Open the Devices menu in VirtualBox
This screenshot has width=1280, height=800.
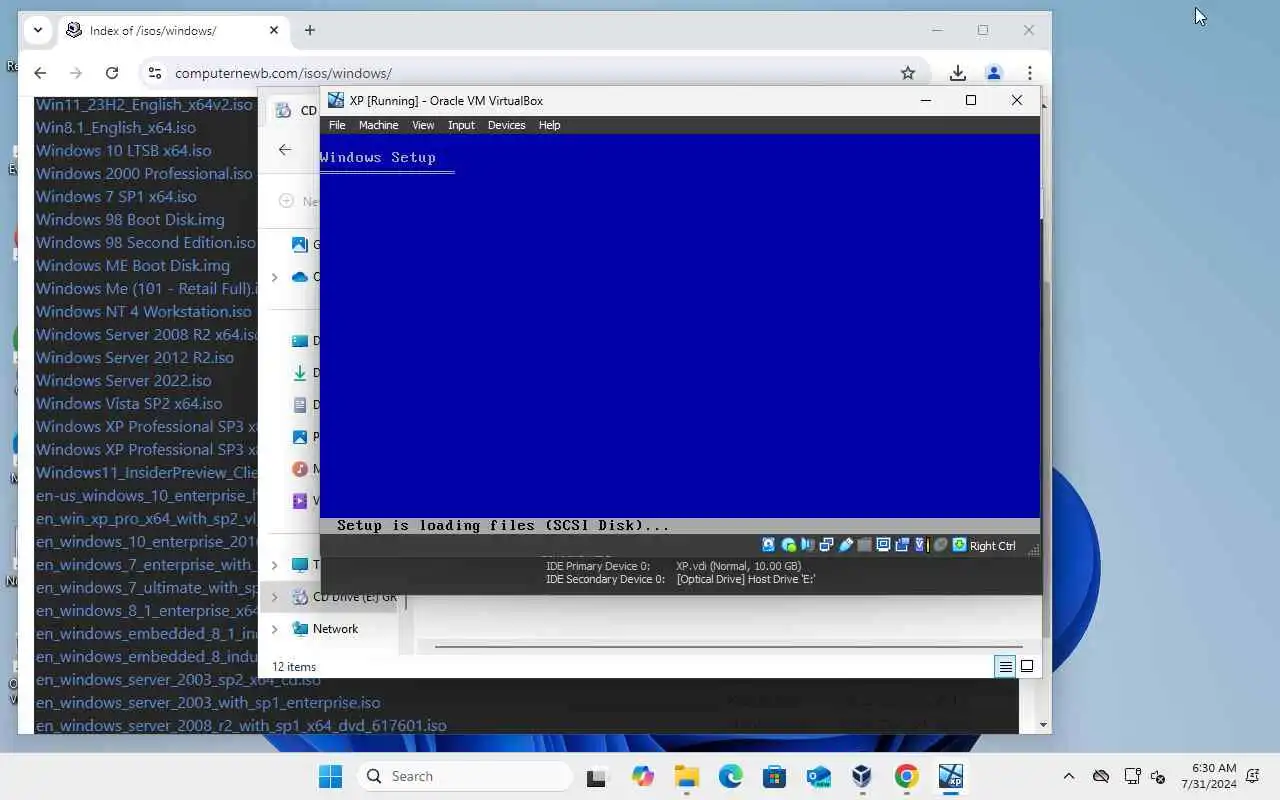click(506, 125)
